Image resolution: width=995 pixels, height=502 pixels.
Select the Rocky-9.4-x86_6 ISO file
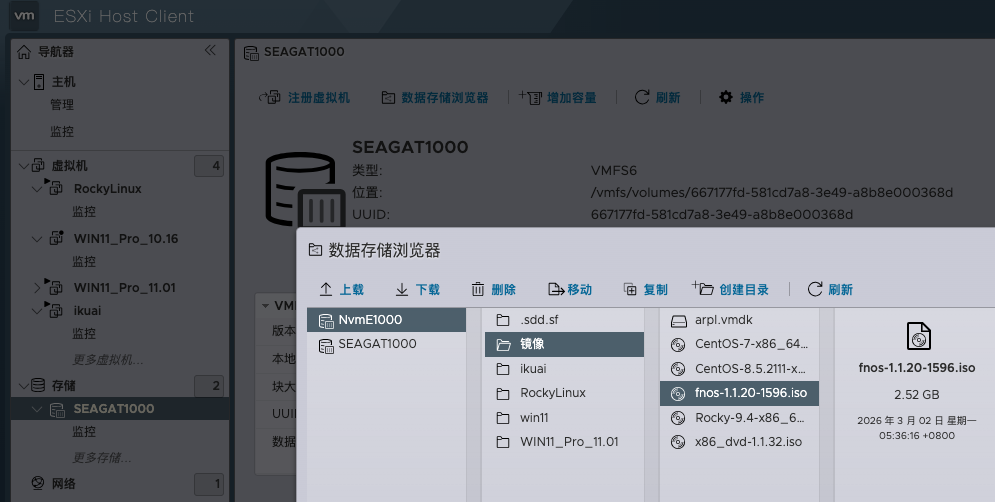click(x=739, y=418)
